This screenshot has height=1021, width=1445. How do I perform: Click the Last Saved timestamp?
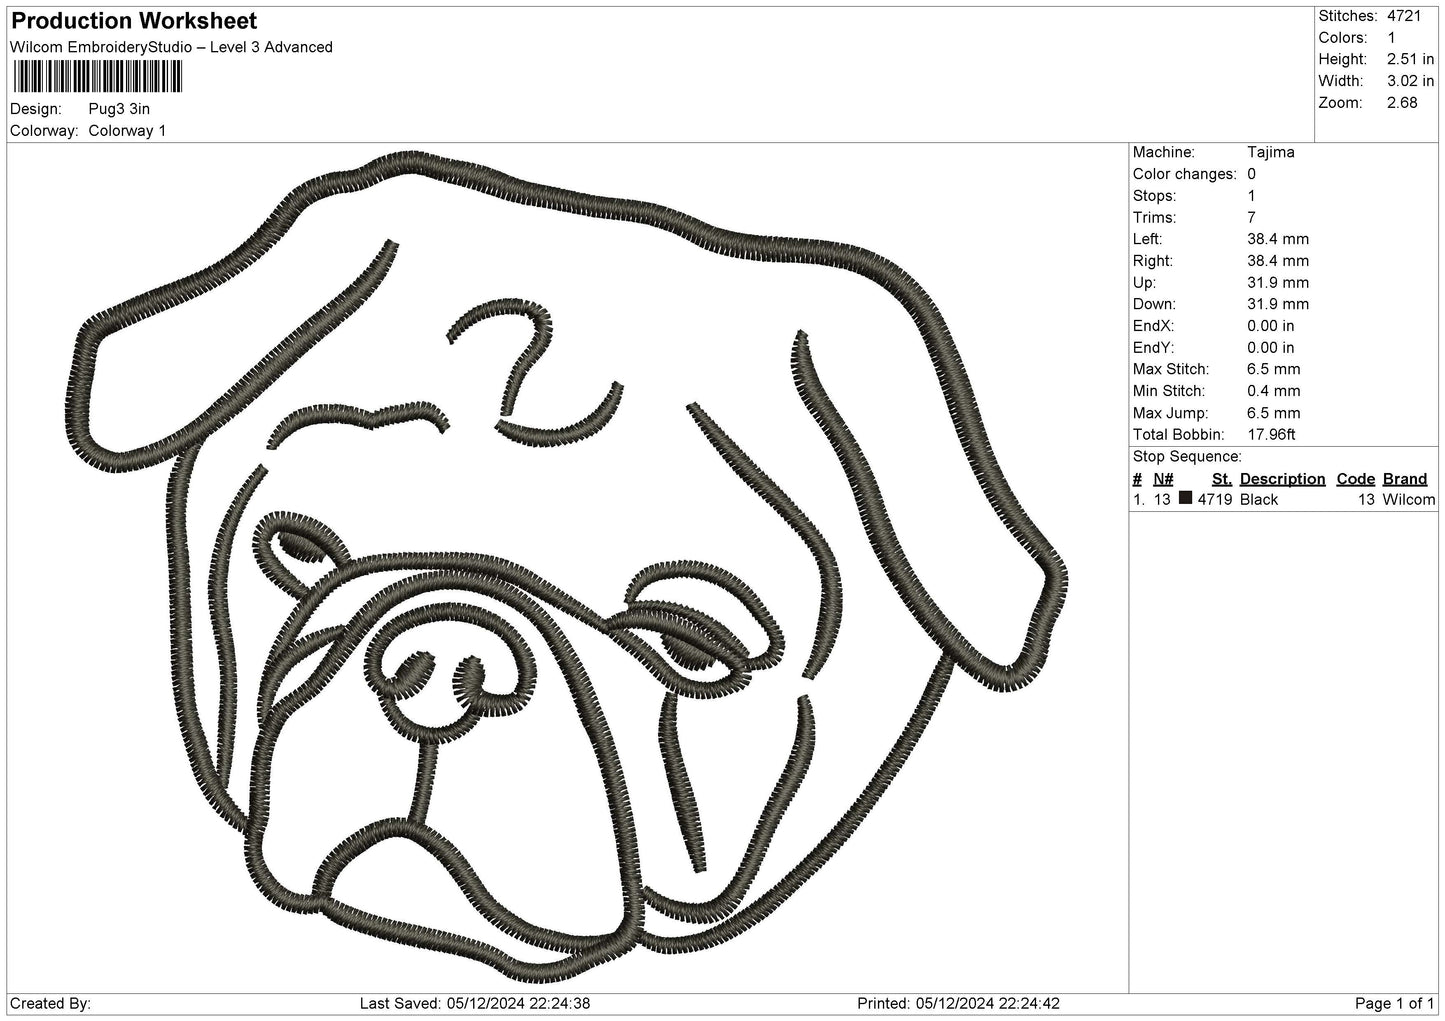point(474,1003)
